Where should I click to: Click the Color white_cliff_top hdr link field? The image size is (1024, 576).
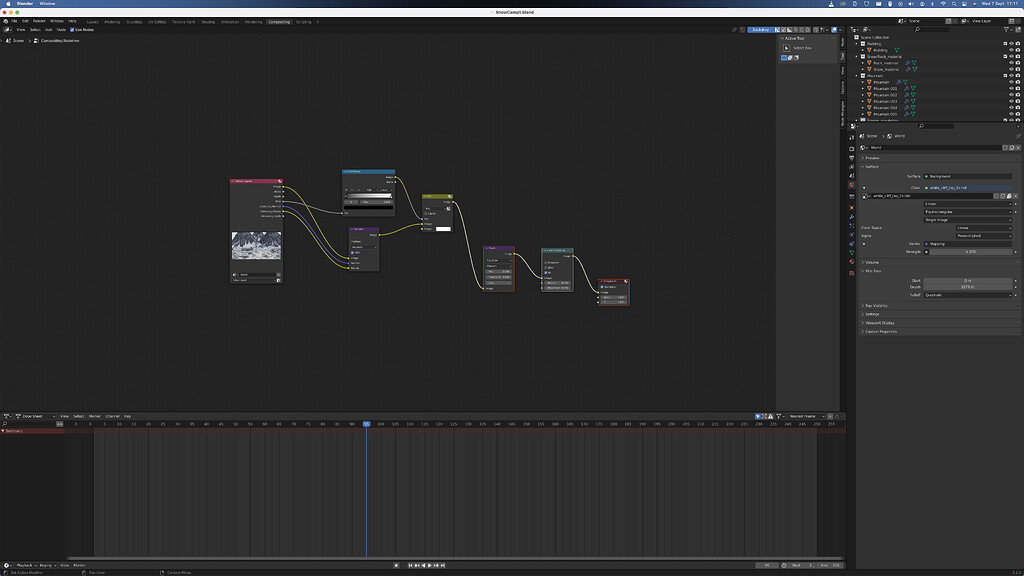click(967, 187)
